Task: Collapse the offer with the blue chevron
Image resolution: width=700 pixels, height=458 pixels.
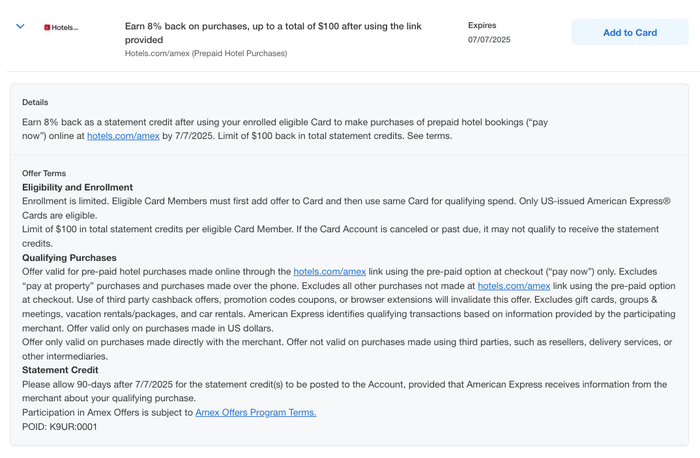Action: (x=20, y=26)
